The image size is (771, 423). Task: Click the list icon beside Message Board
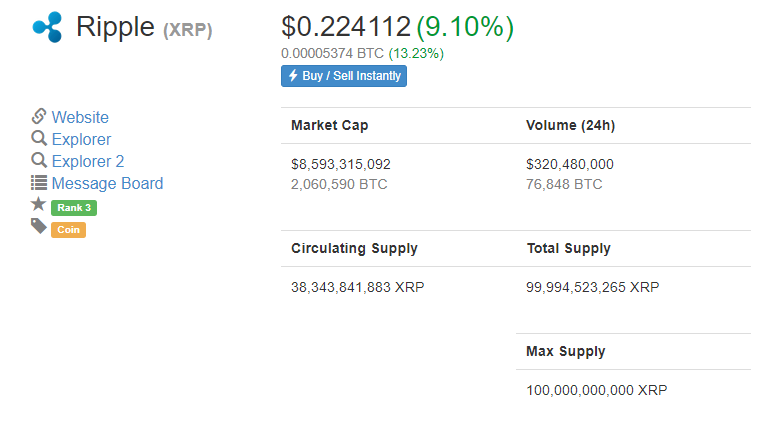tap(39, 182)
